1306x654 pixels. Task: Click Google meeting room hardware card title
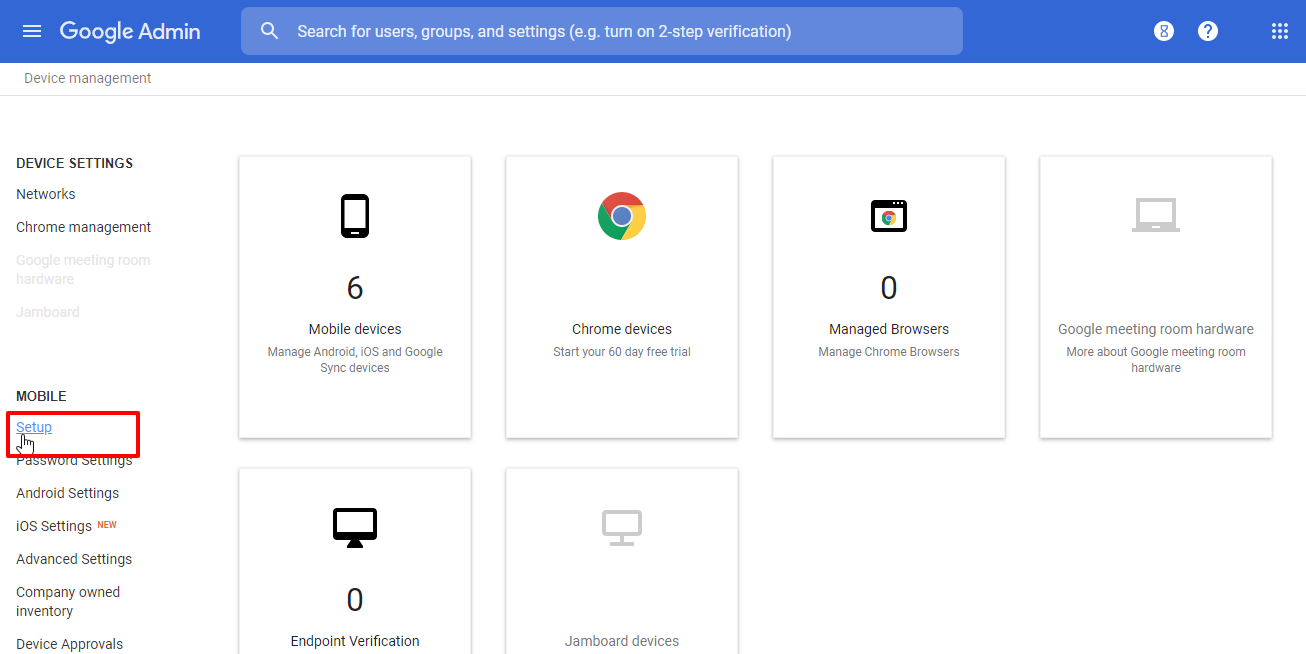coord(1156,329)
